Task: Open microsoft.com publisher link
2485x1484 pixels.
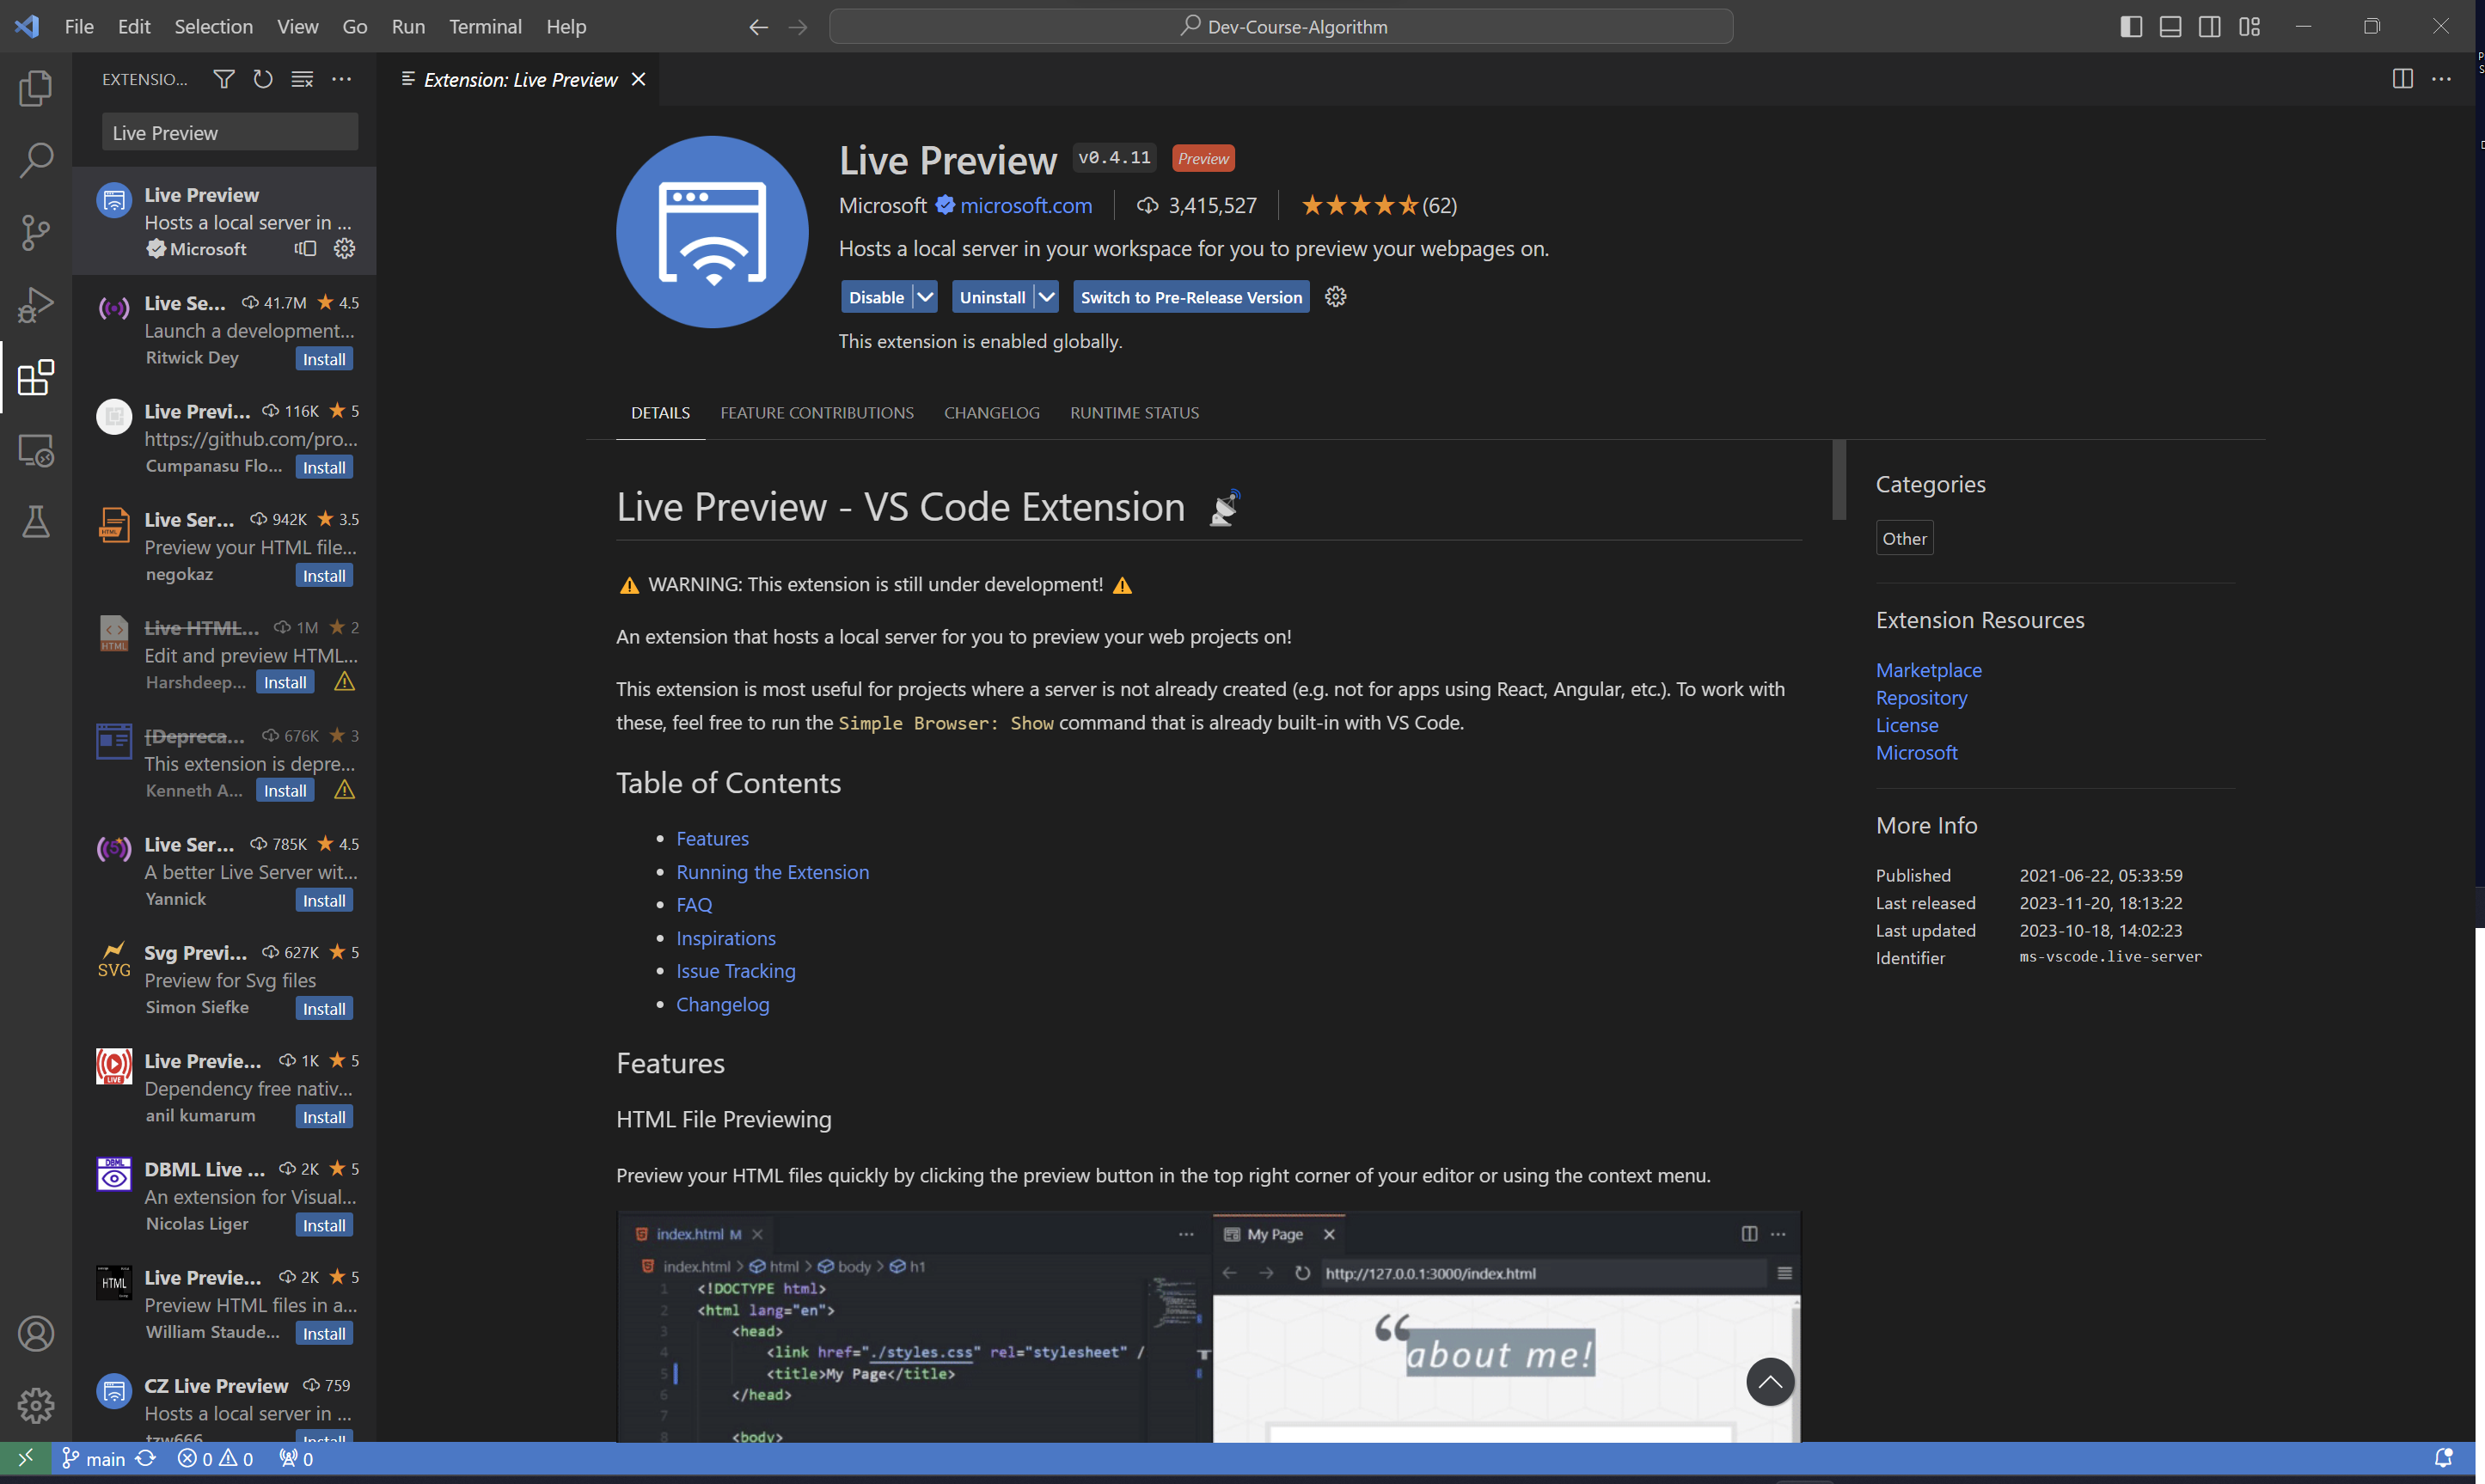Action: 1026,205
